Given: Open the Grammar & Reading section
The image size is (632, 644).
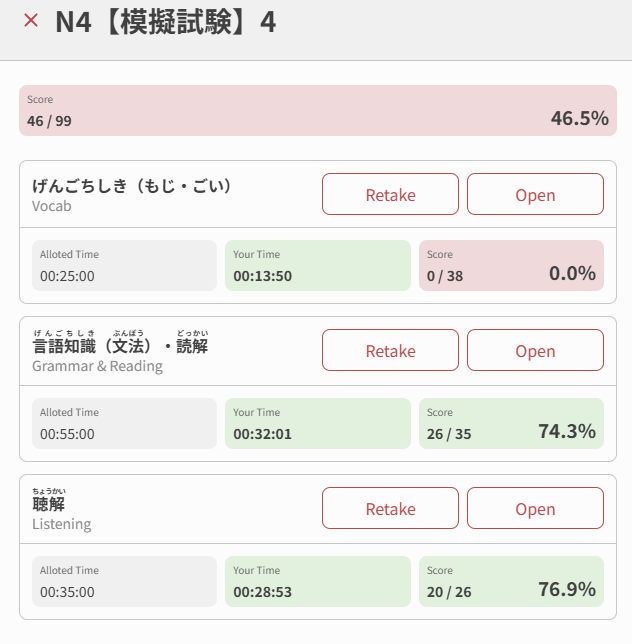Looking at the screenshot, I should point(535,350).
